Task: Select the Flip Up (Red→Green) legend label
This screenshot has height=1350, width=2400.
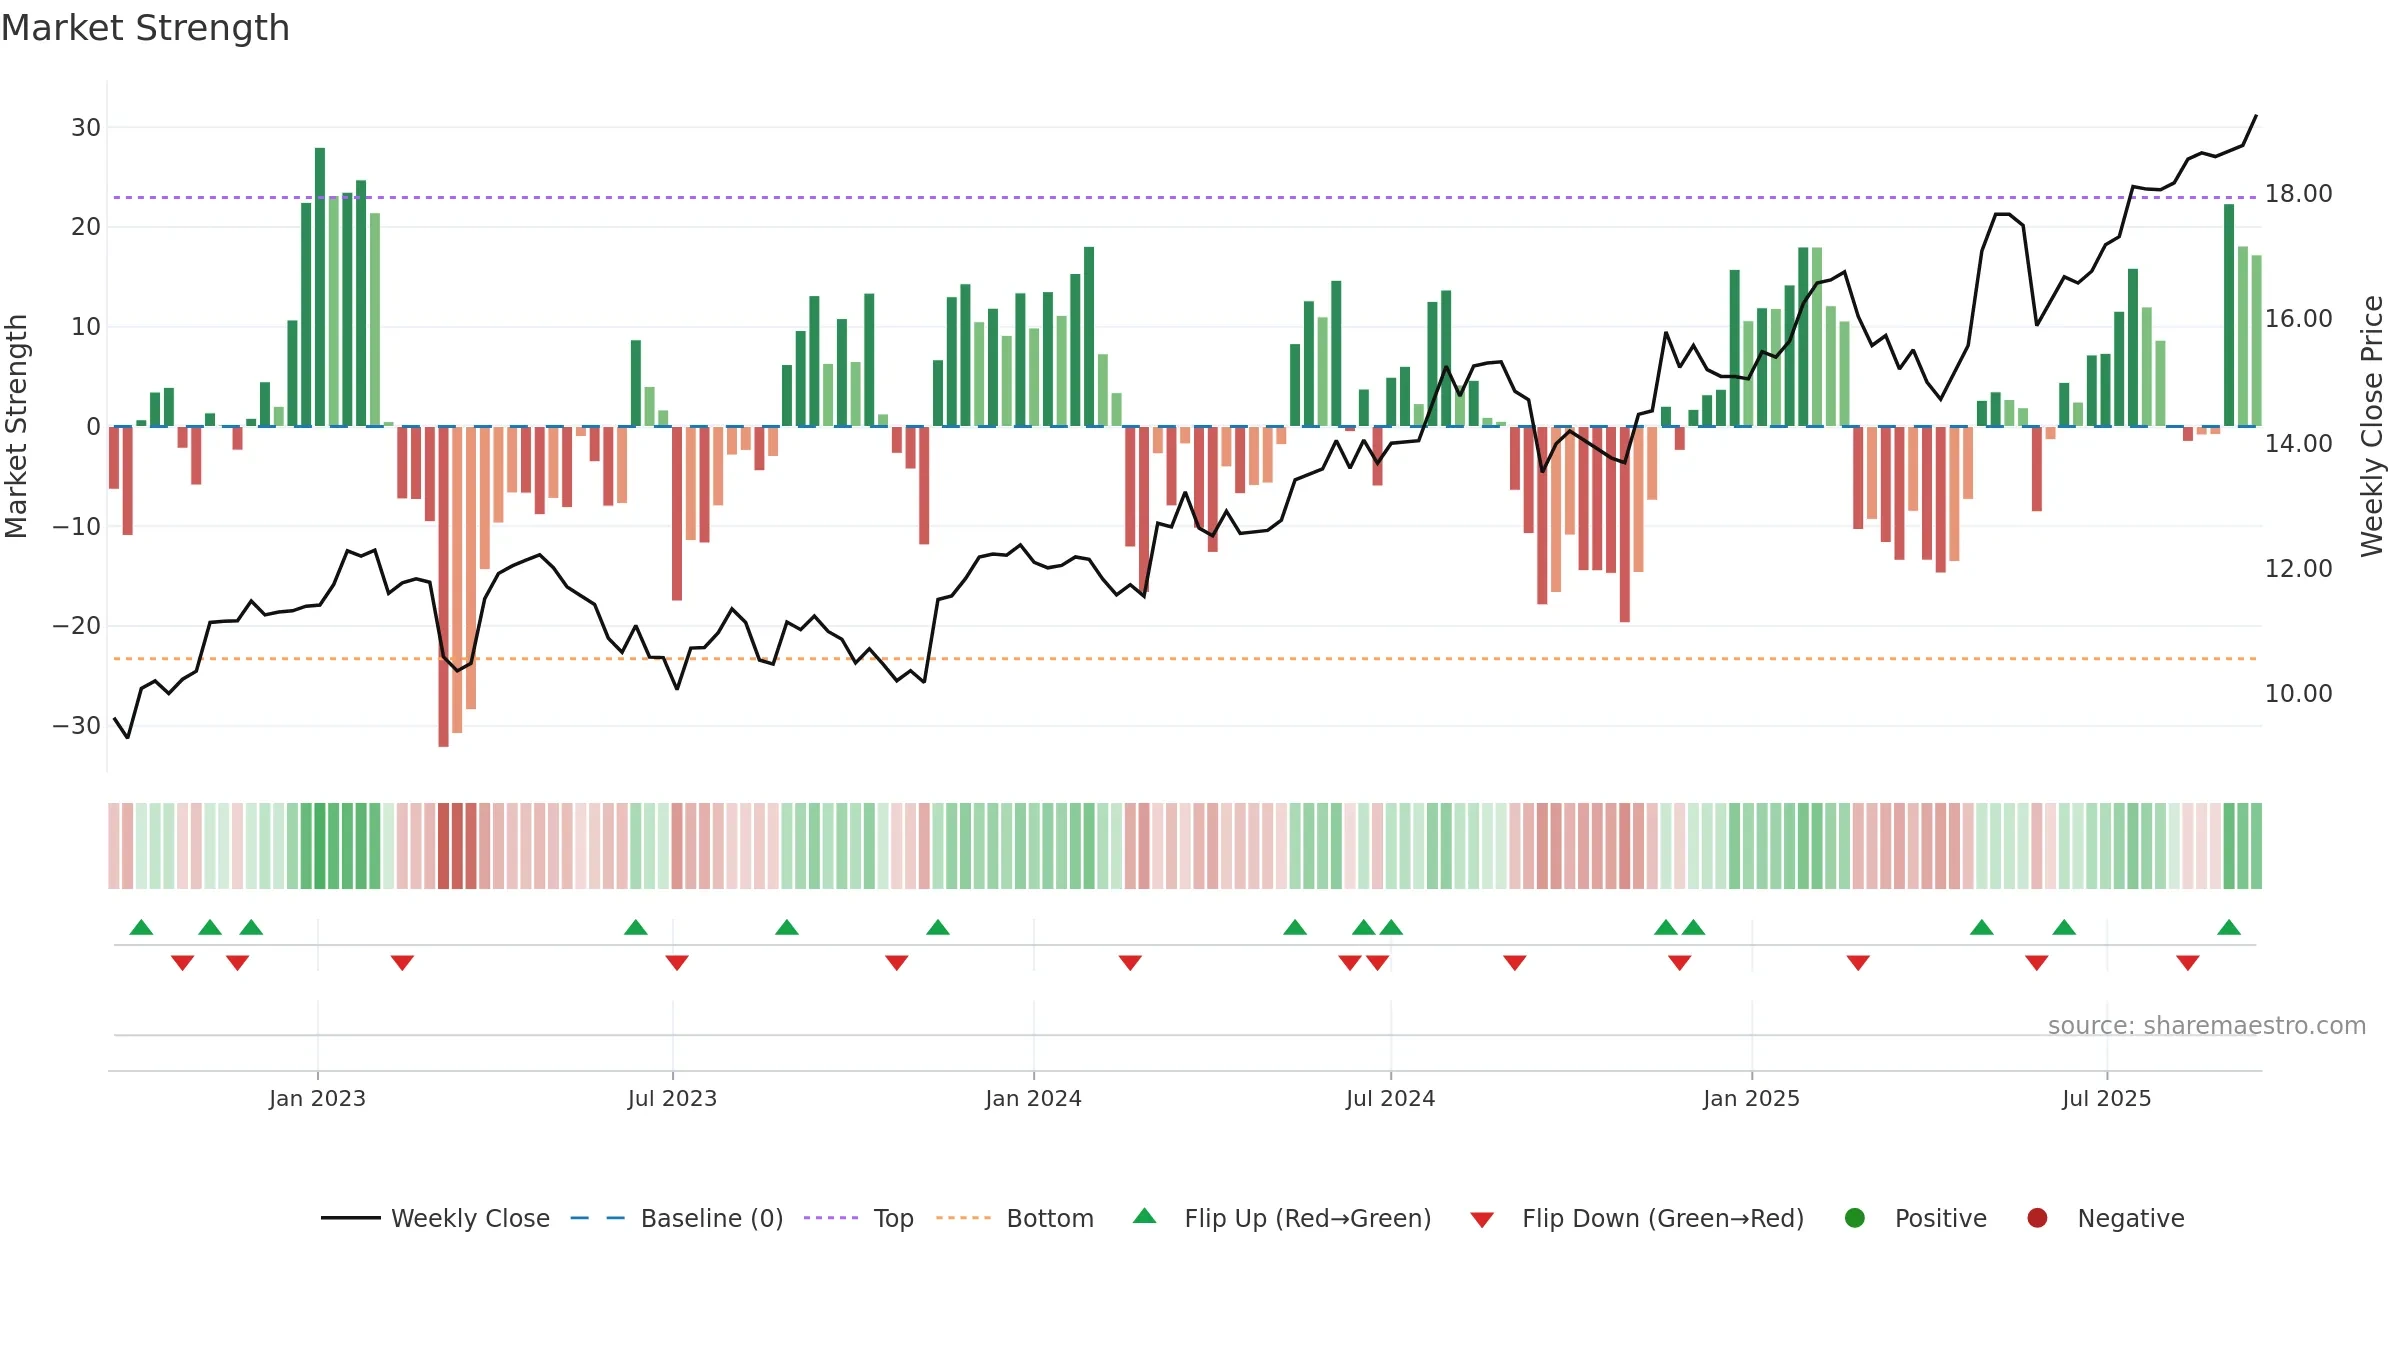Action: (1308, 1218)
